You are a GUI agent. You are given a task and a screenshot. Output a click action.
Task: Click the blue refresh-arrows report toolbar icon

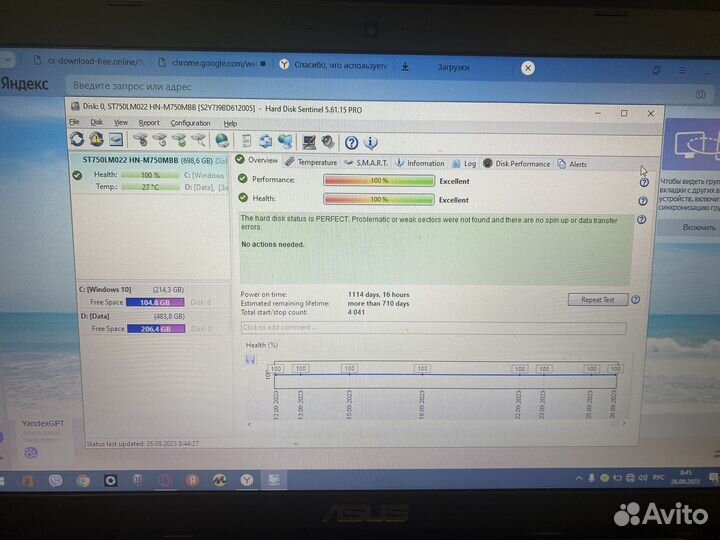click(265, 141)
